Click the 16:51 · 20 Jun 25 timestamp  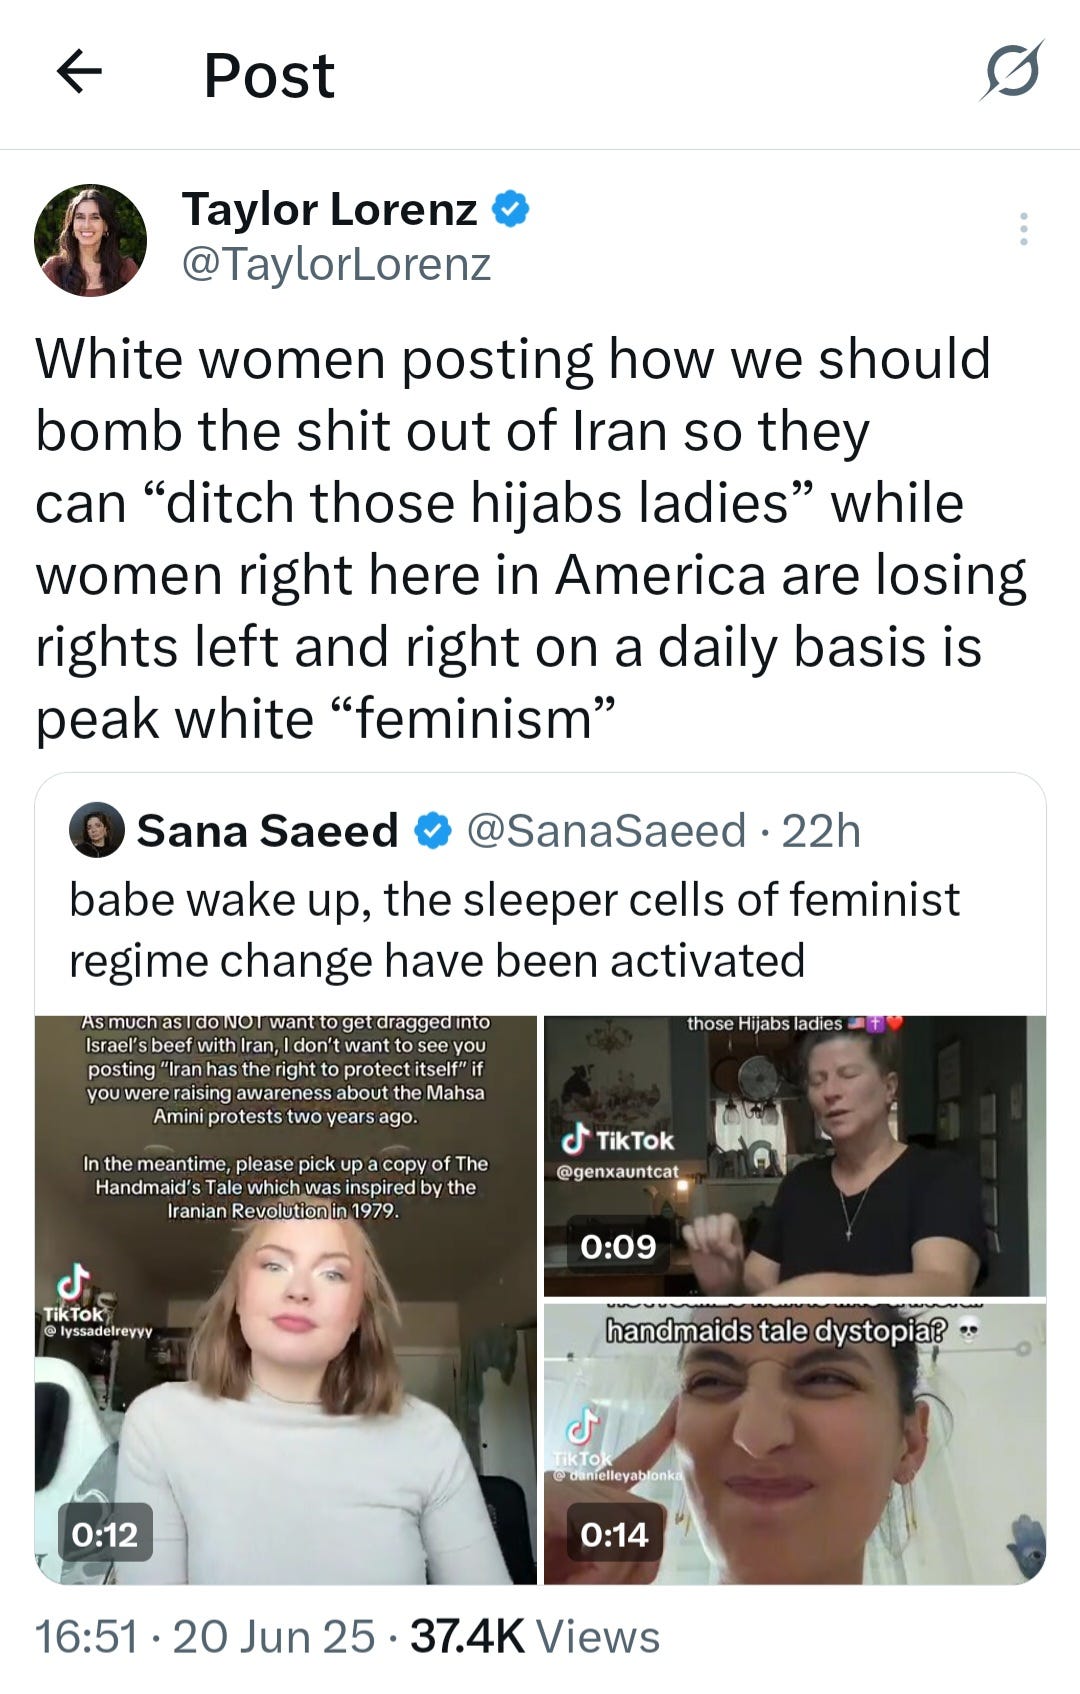[205, 1637]
